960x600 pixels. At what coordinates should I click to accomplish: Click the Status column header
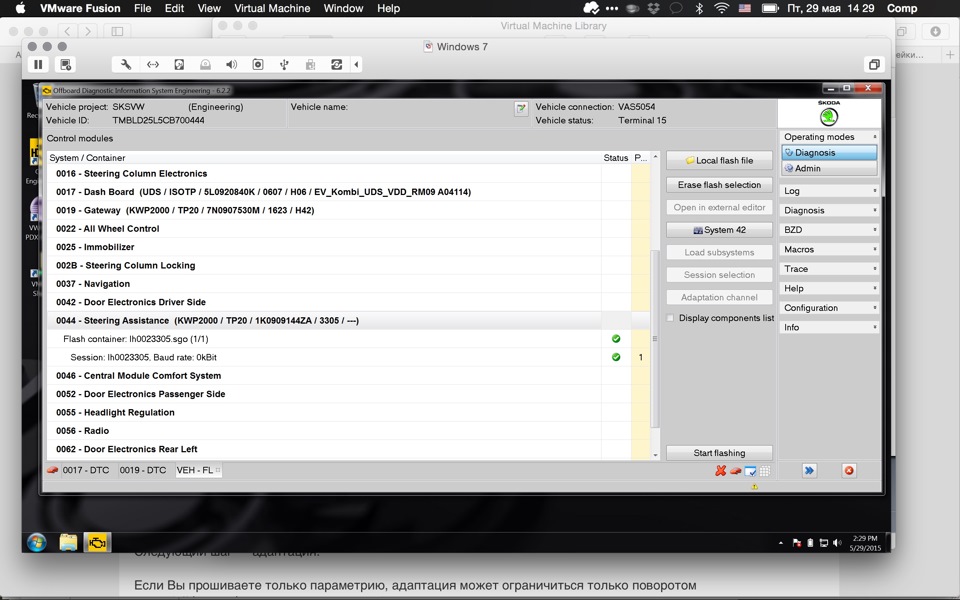coord(616,158)
